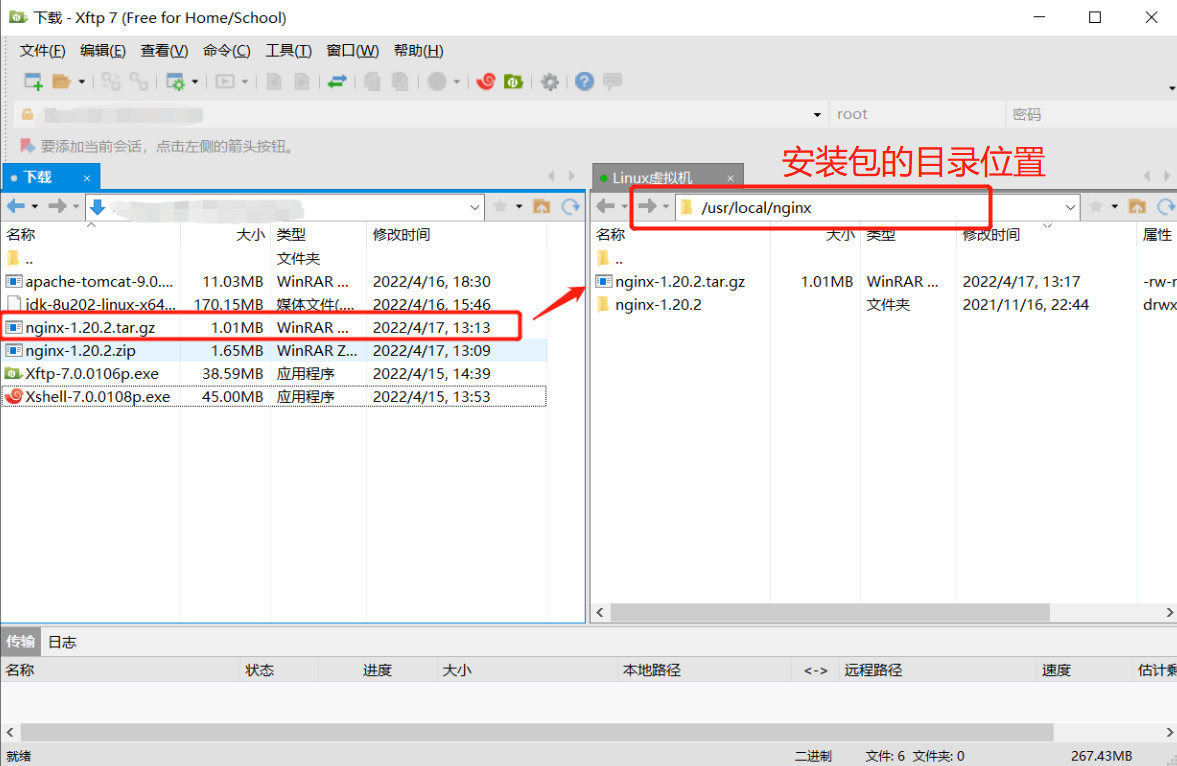Click the Open Session folder icon

[x=61, y=81]
